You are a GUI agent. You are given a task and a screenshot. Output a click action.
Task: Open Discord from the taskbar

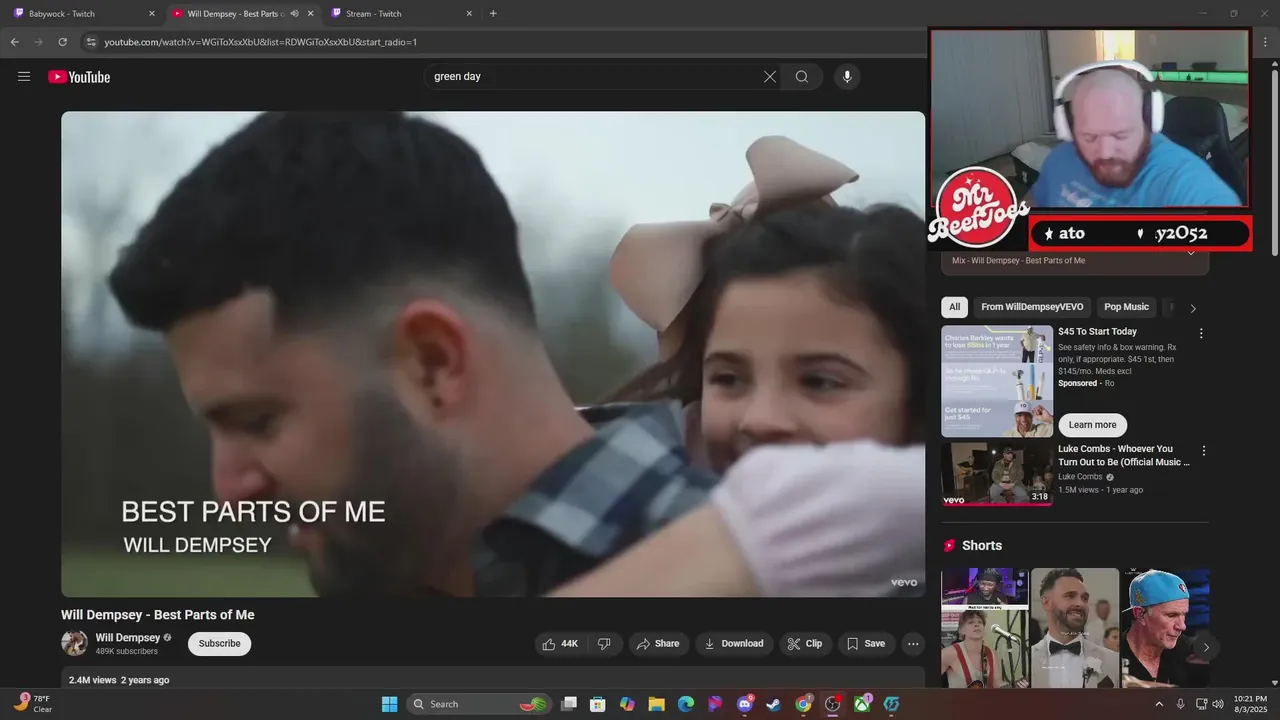(x=745, y=704)
